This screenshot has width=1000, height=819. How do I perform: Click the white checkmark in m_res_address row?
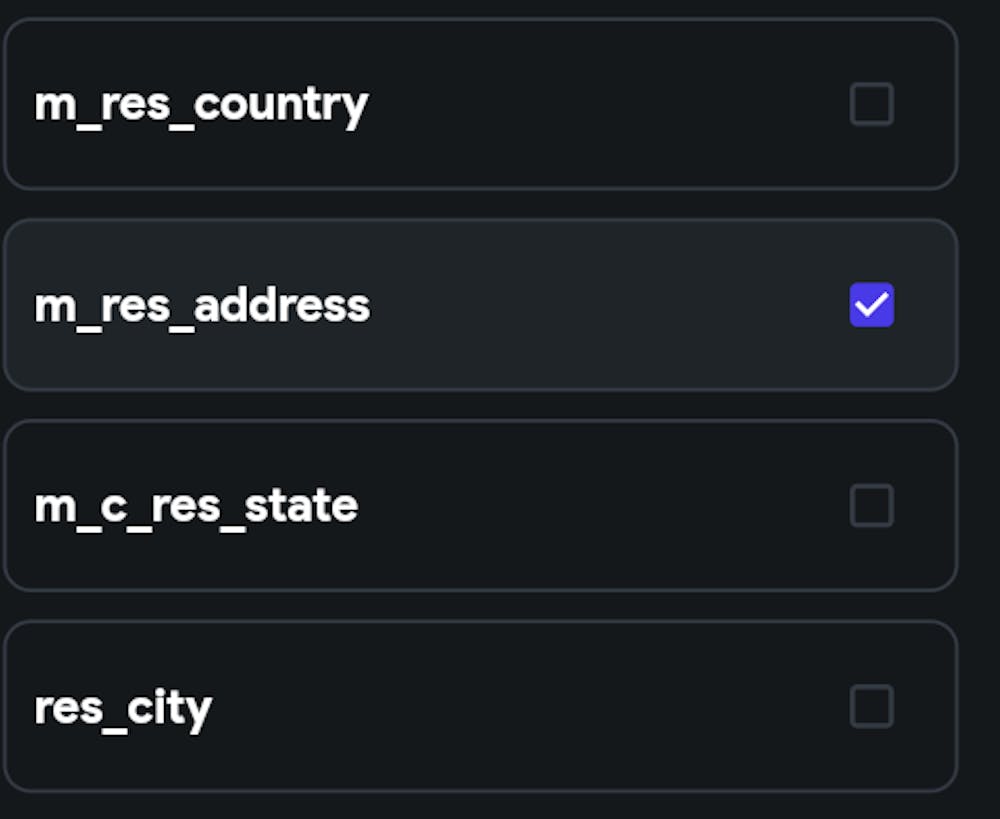coord(871,306)
